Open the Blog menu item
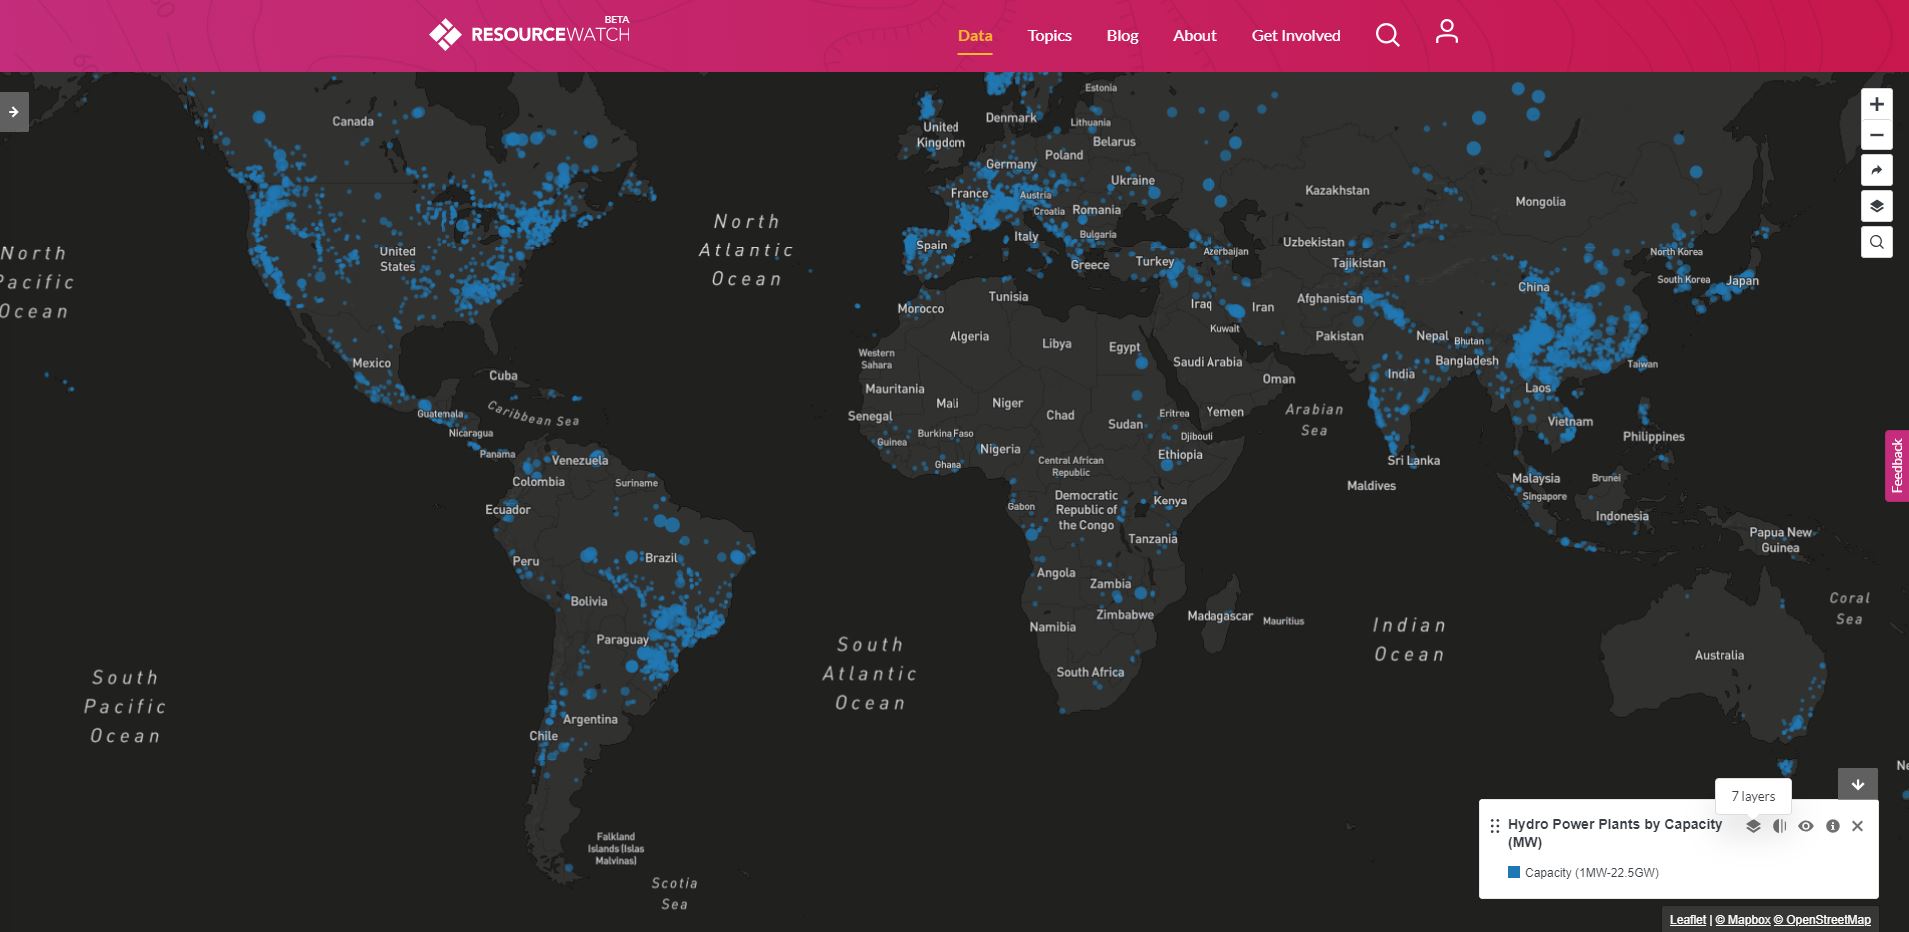Screen dimensions: 1909x932 coord(1122,36)
